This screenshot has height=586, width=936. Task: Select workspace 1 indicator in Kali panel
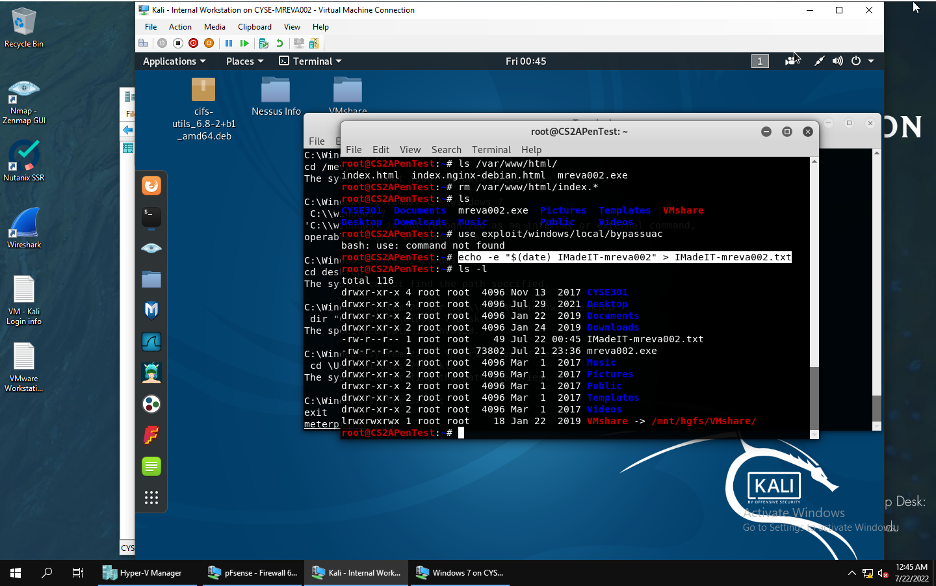pyautogui.click(x=759, y=61)
